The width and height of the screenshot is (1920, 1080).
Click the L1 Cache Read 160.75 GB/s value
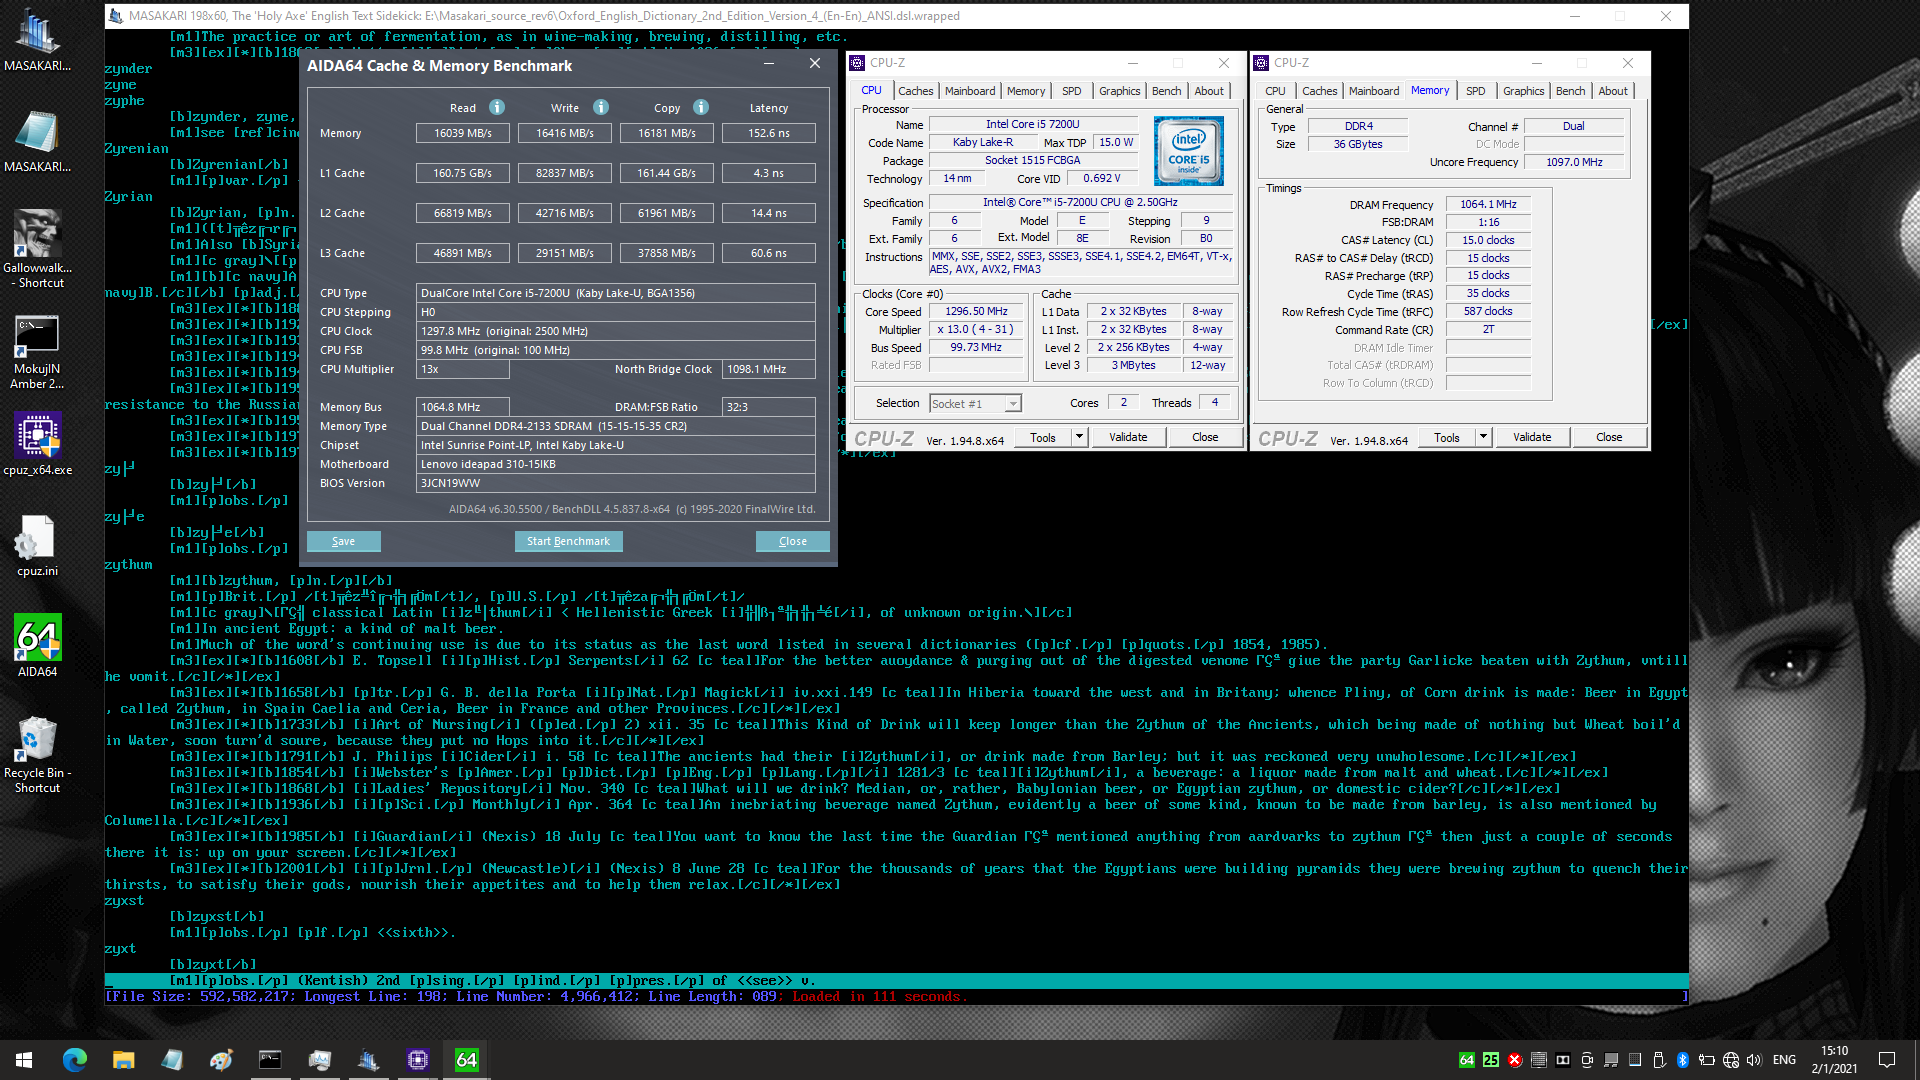[462, 173]
